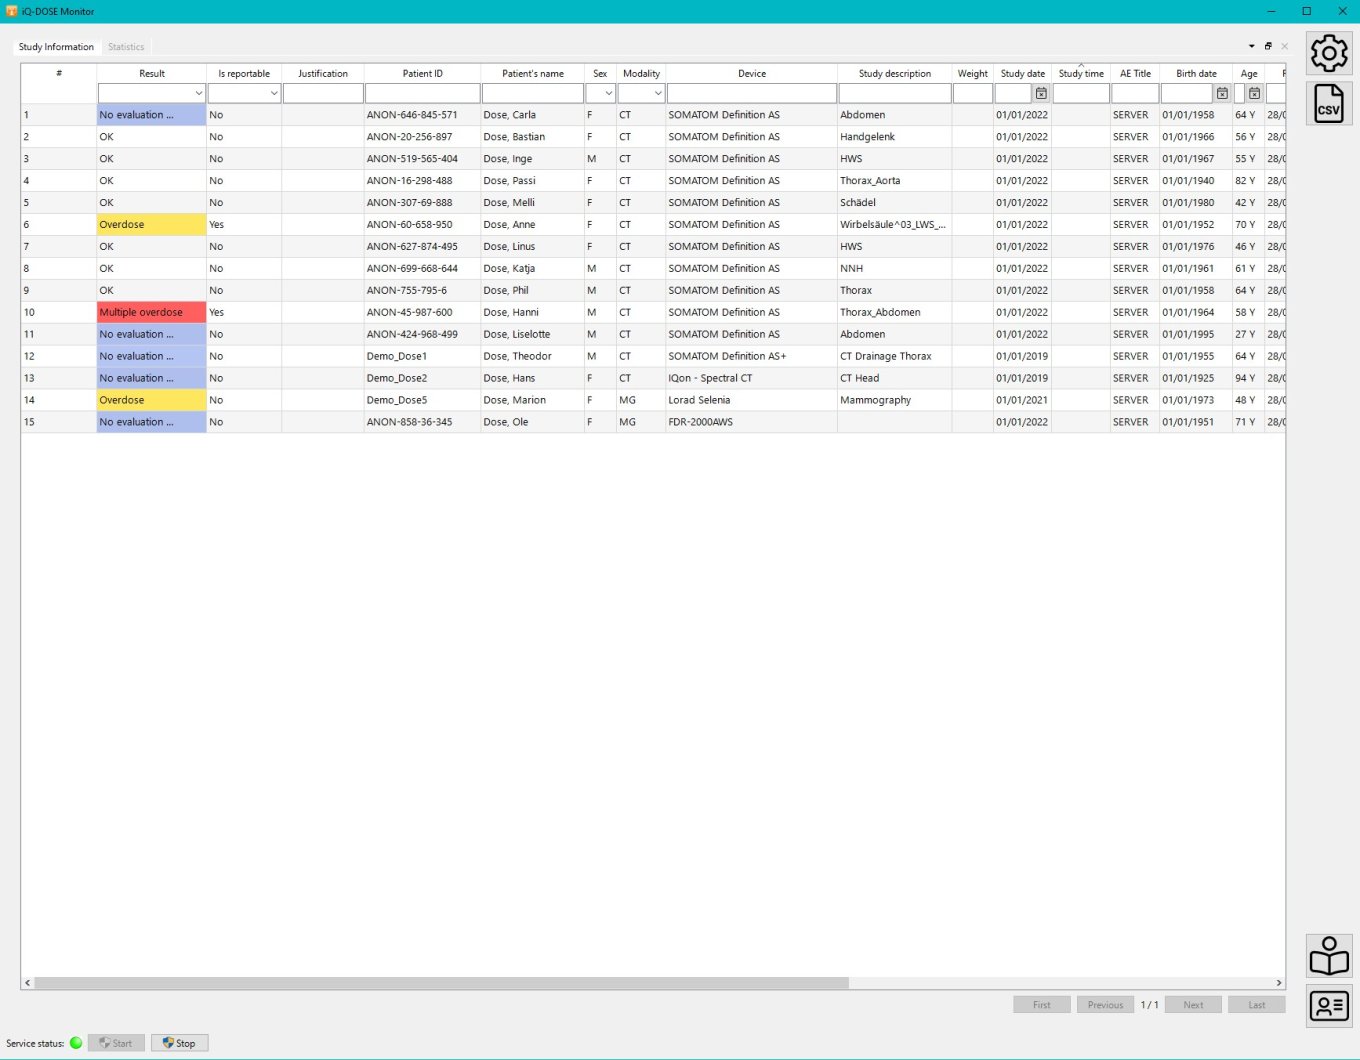Viewport: 1360px width, 1060px height.
Task: Open the Modality filter dropdown
Action: 657,93
